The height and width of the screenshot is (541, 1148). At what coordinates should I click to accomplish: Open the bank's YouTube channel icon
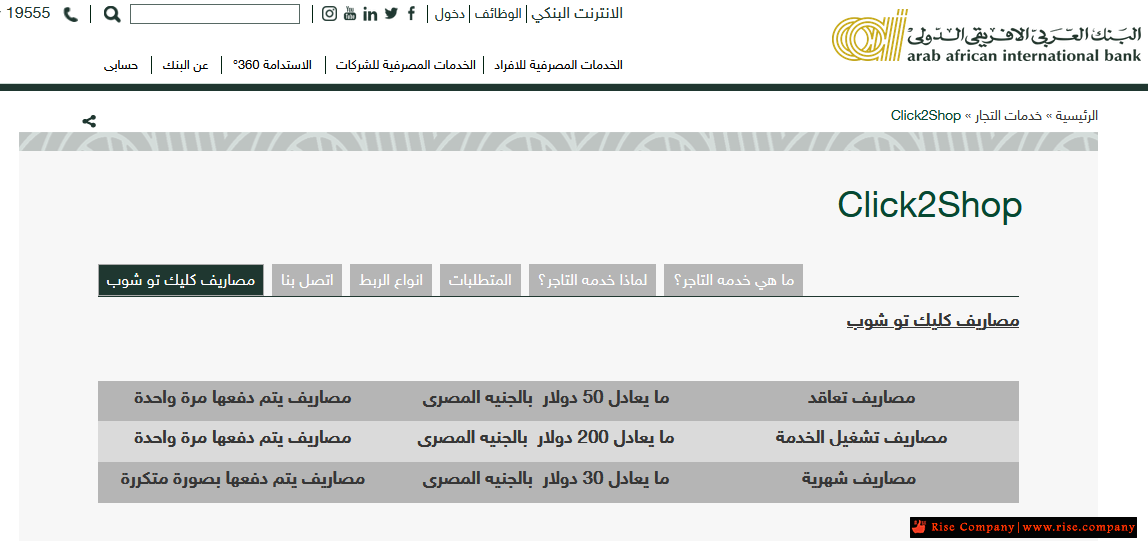tap(350, 13)
